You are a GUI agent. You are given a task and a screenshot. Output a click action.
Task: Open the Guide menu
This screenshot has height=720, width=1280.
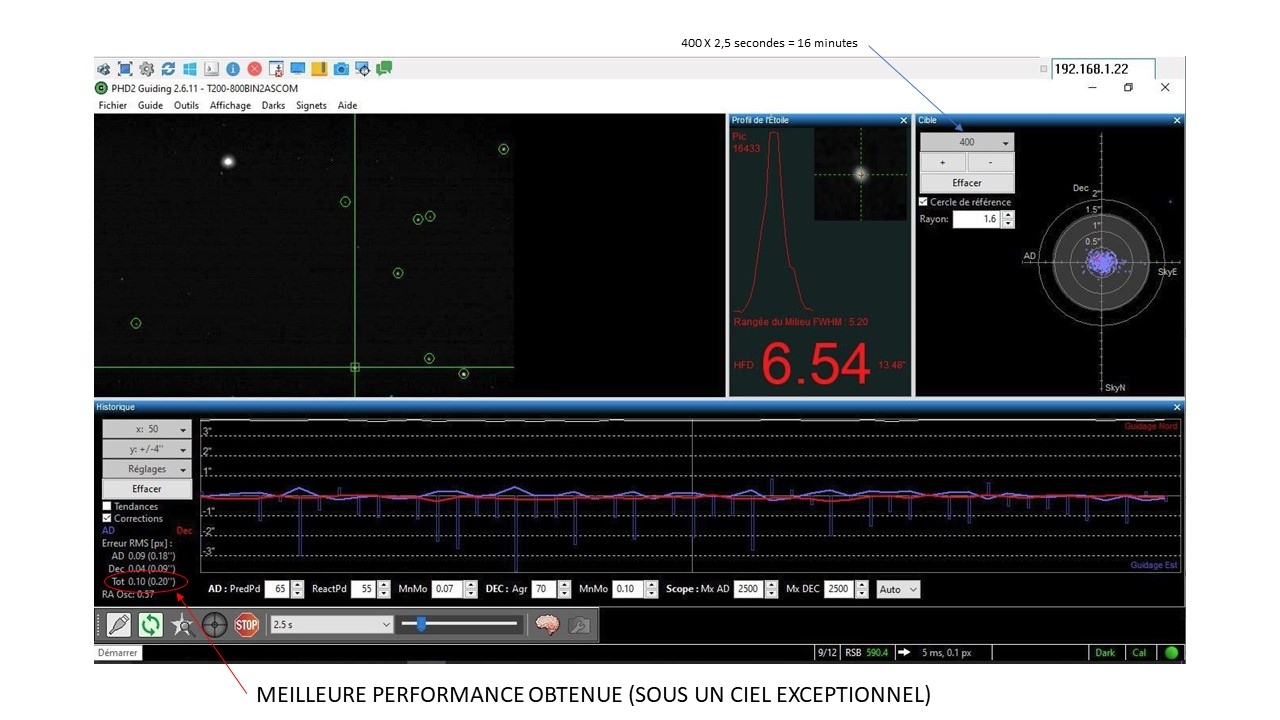tap(150, 105)
